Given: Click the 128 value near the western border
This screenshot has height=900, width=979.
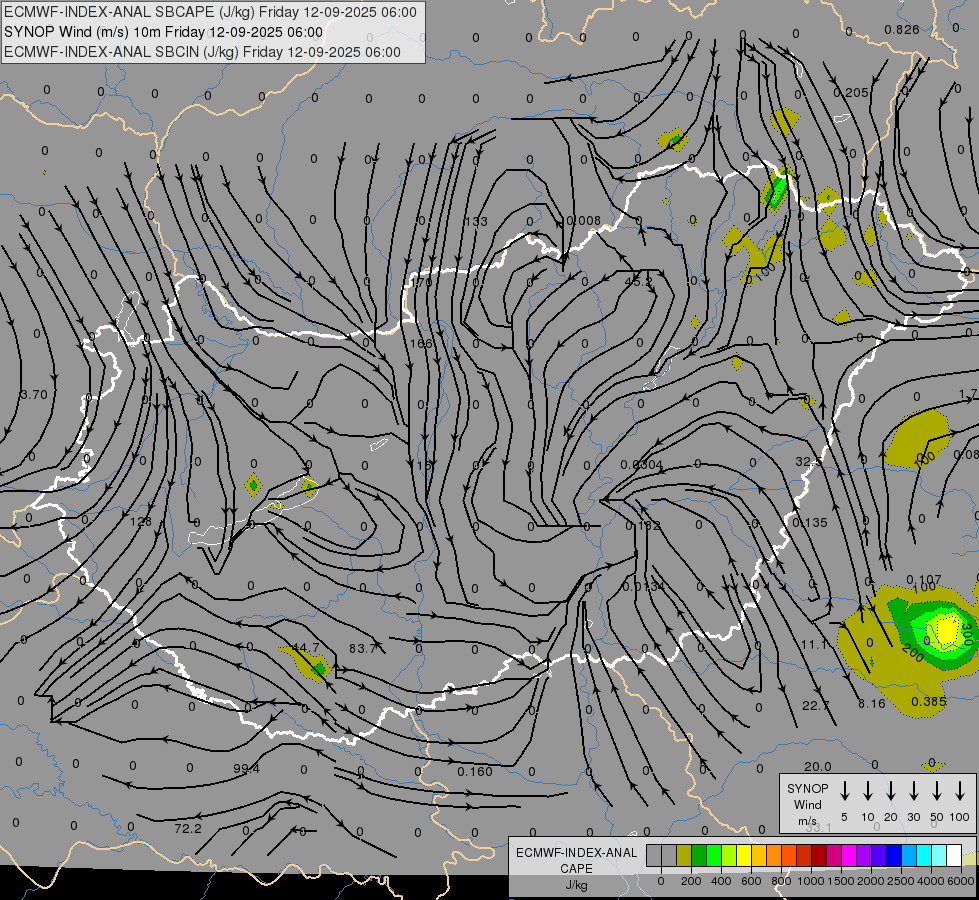Looking at the screenshot, I should pyautogui.click(x=140, y=521).
